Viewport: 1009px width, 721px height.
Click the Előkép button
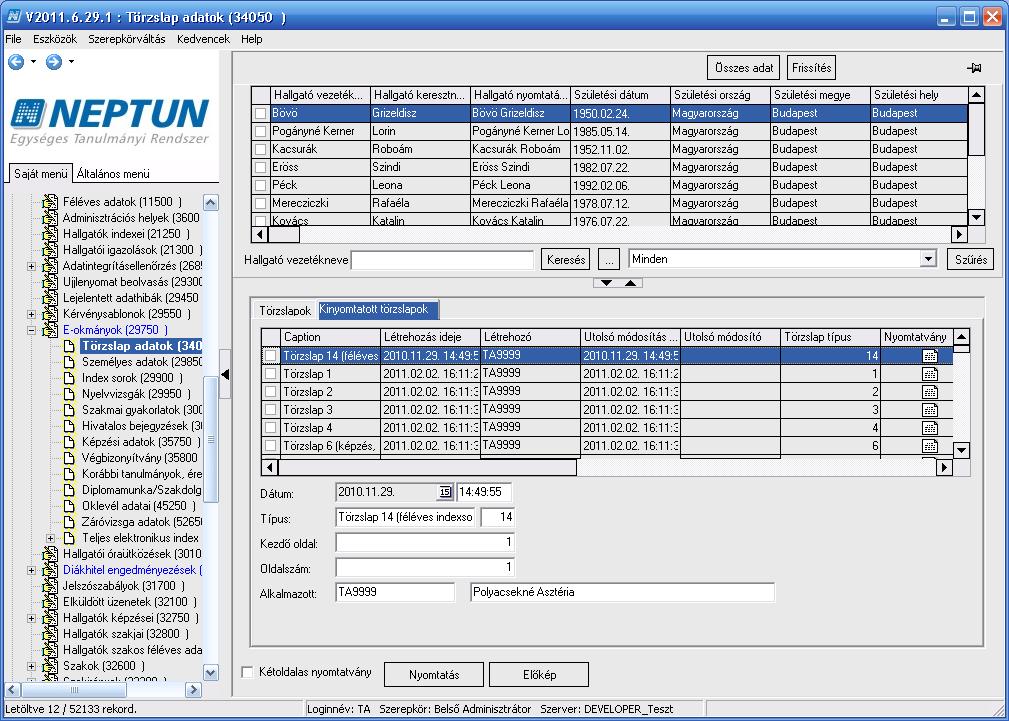[539, 675]
